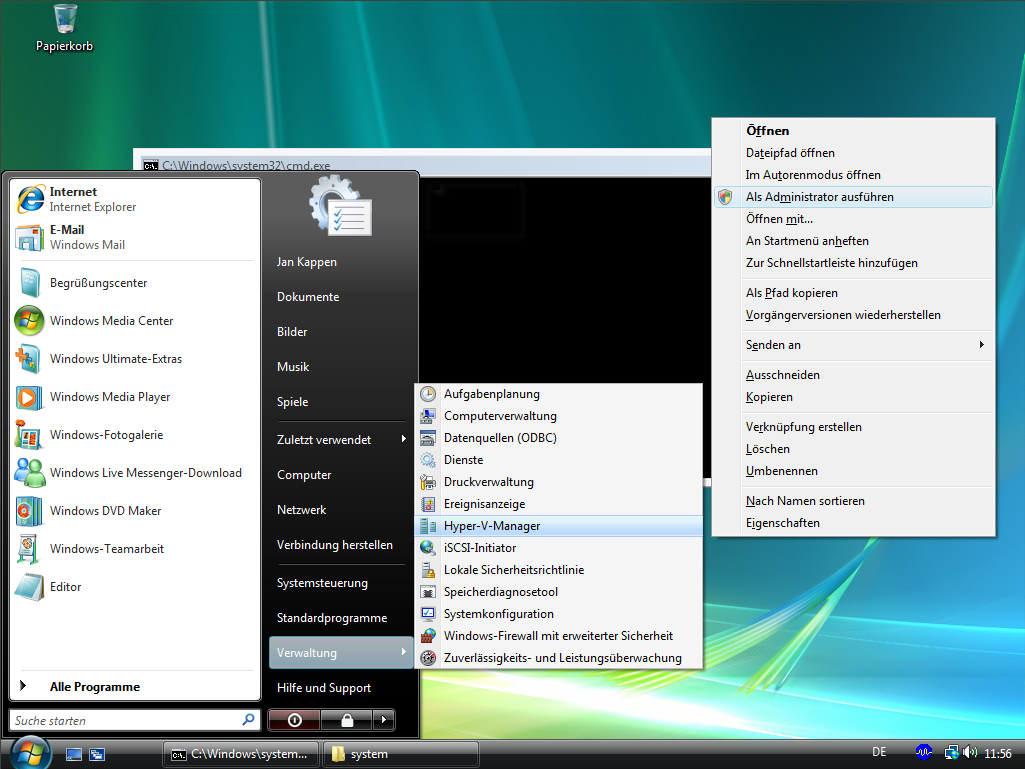Select Löschen in the context menu
The width and height of the screenshot is (1025, 769).
(854, 449)
